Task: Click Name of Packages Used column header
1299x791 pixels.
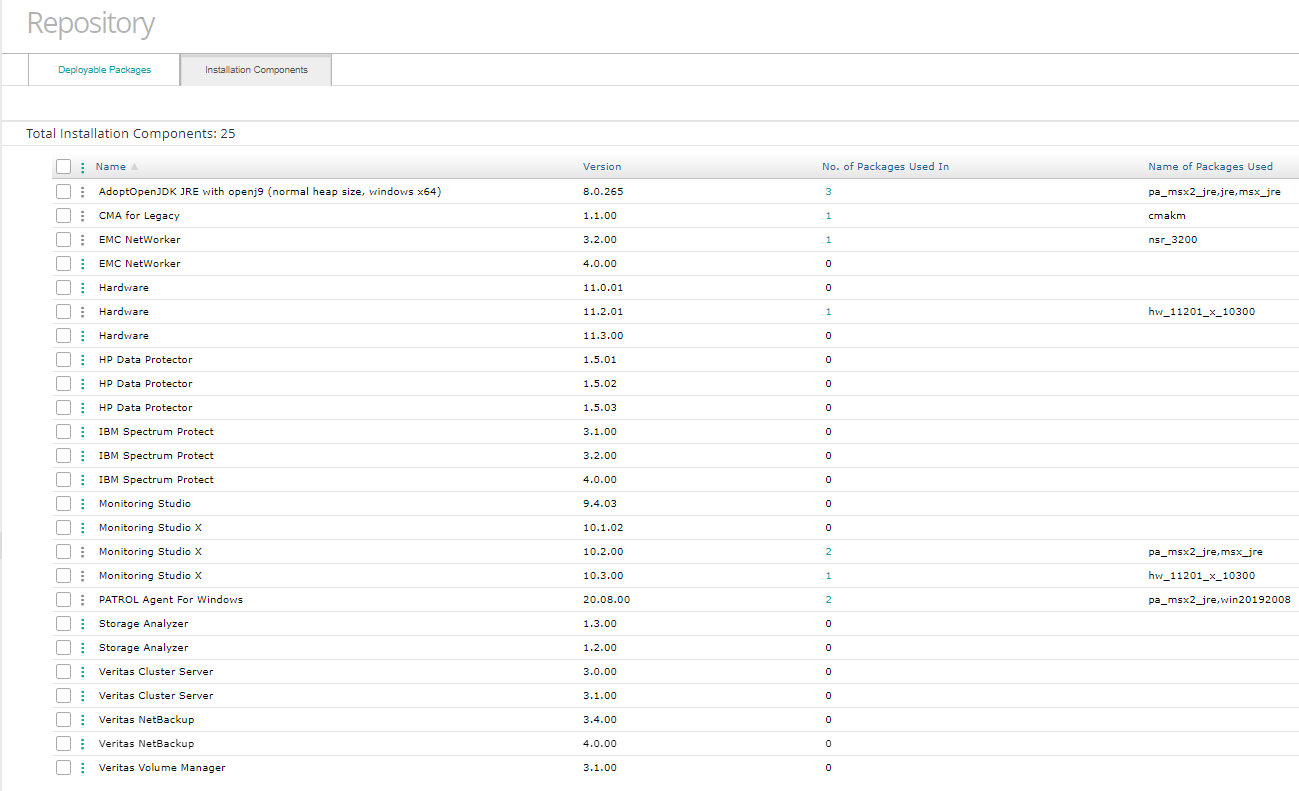Action: [x=1210, y=167]
